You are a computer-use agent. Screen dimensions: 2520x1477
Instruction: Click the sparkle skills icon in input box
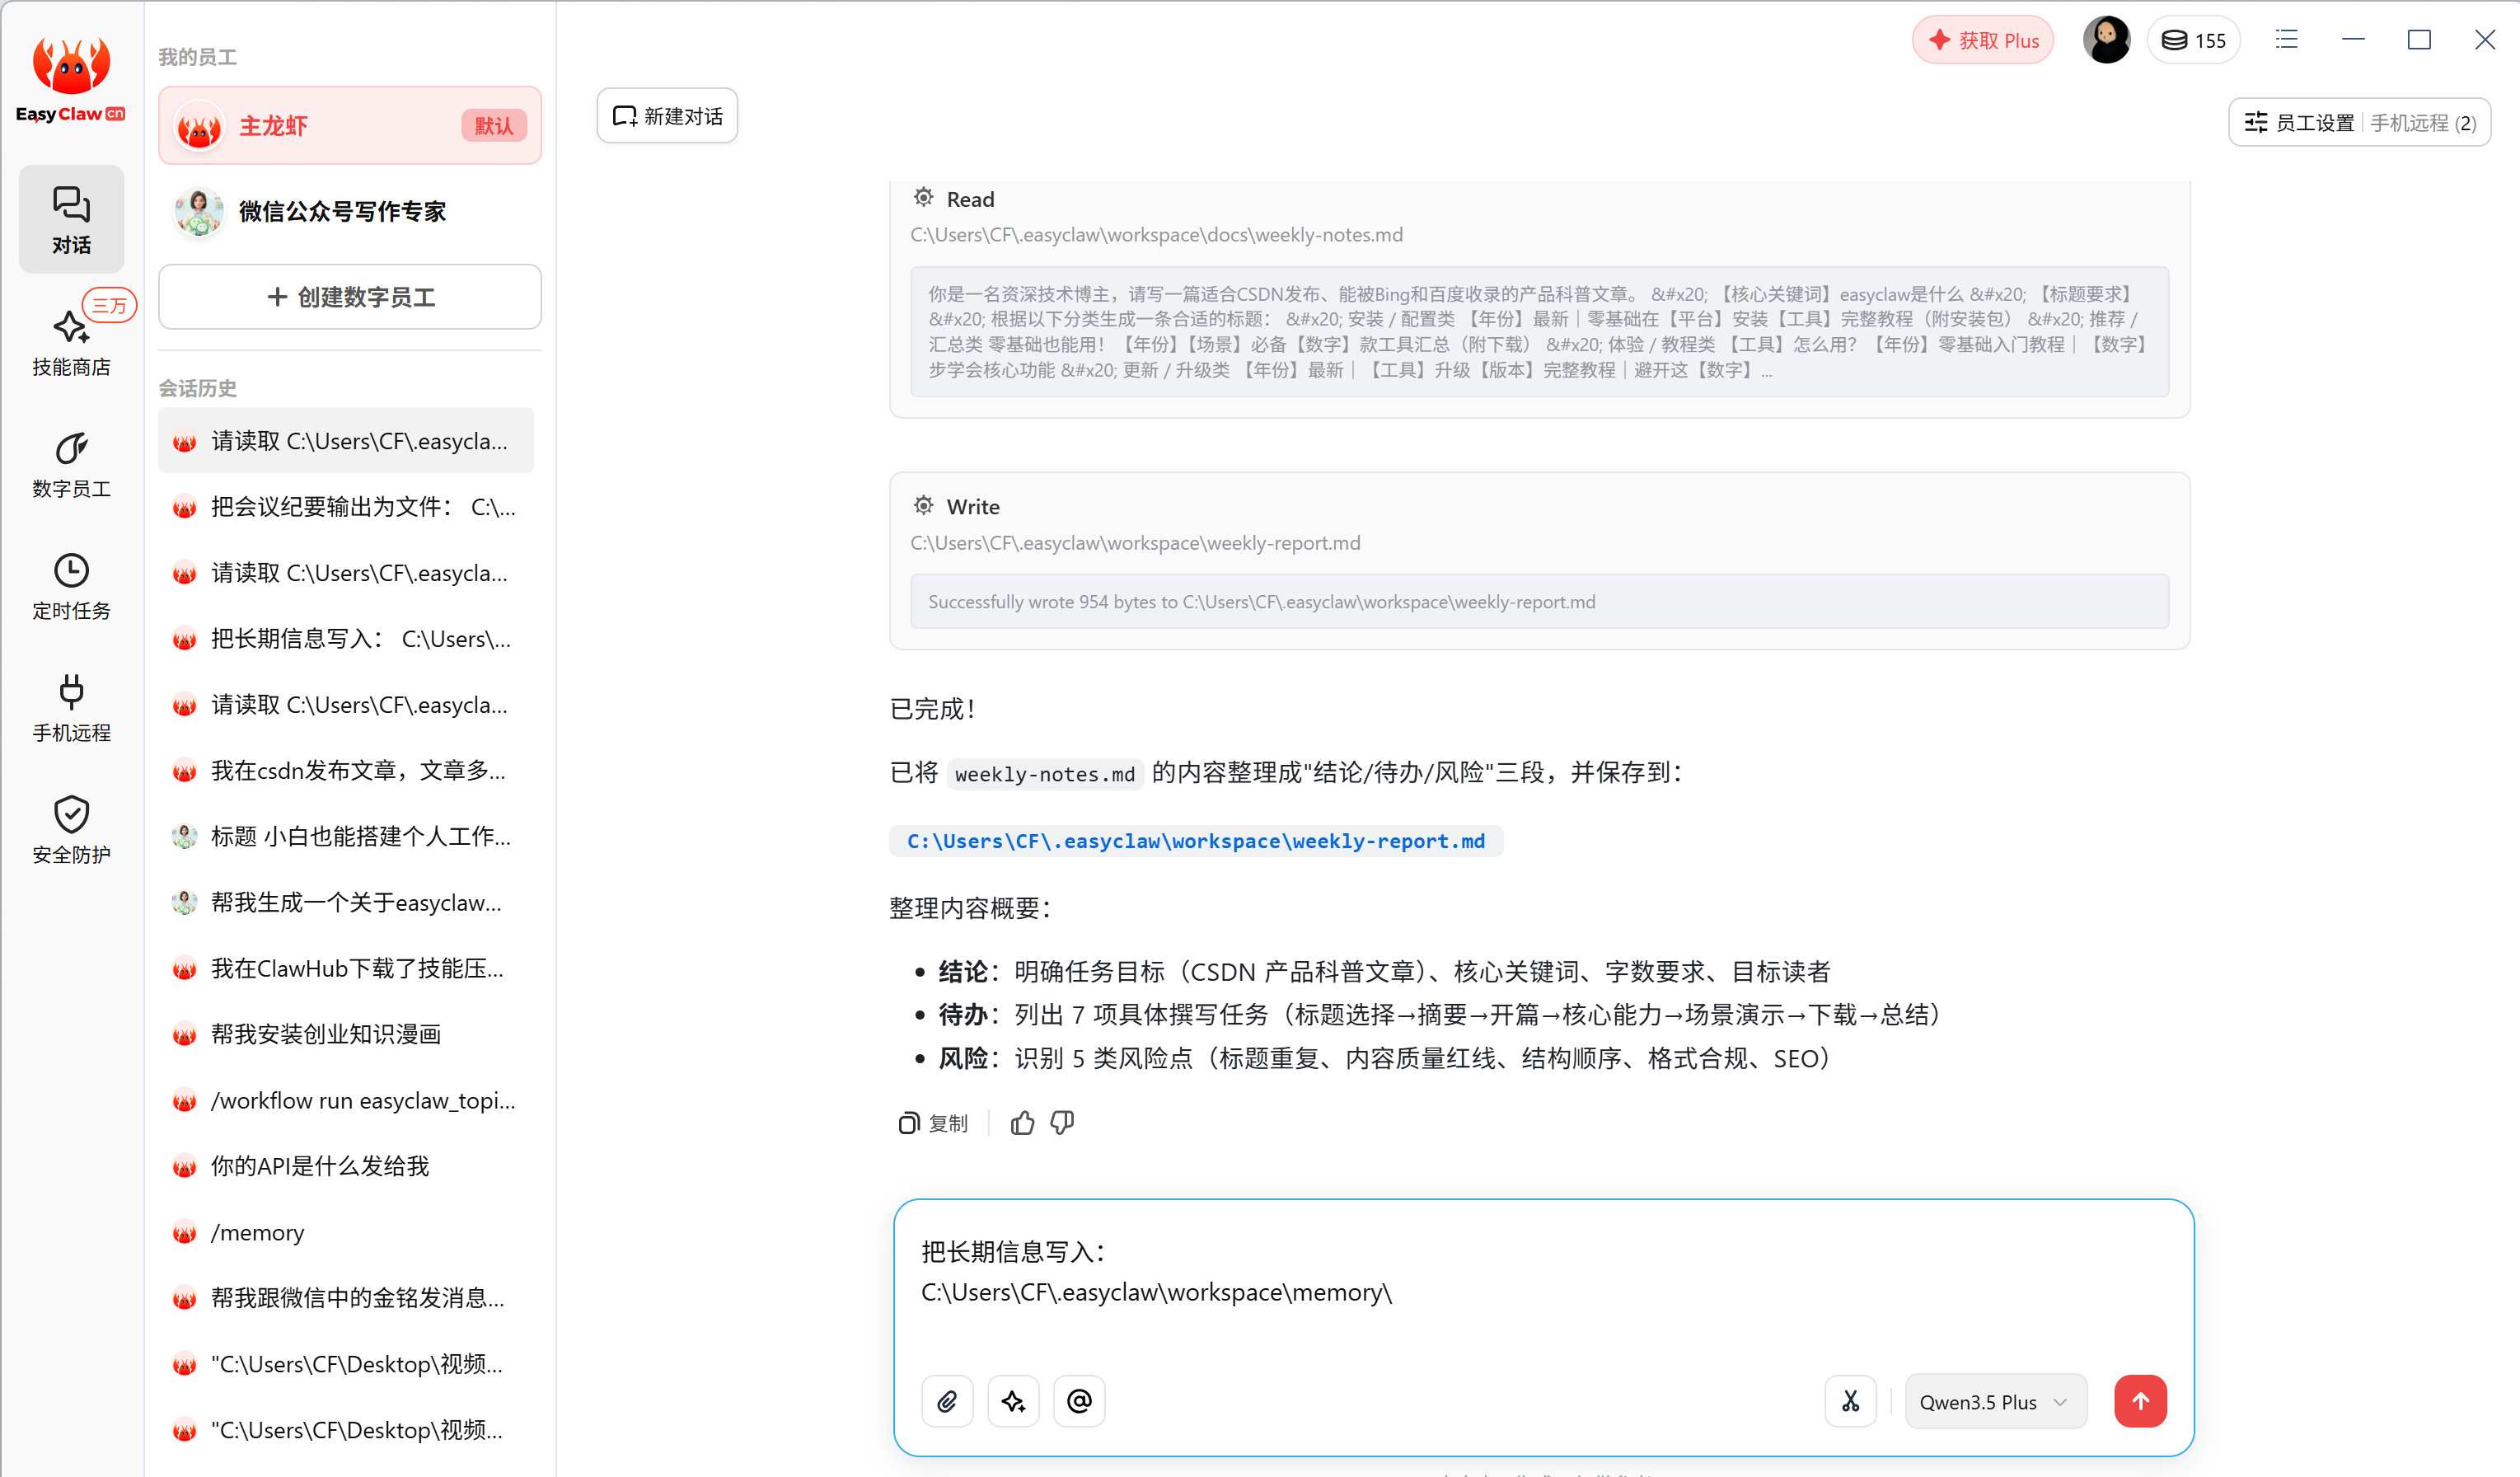click(x=1013, y=1401)
